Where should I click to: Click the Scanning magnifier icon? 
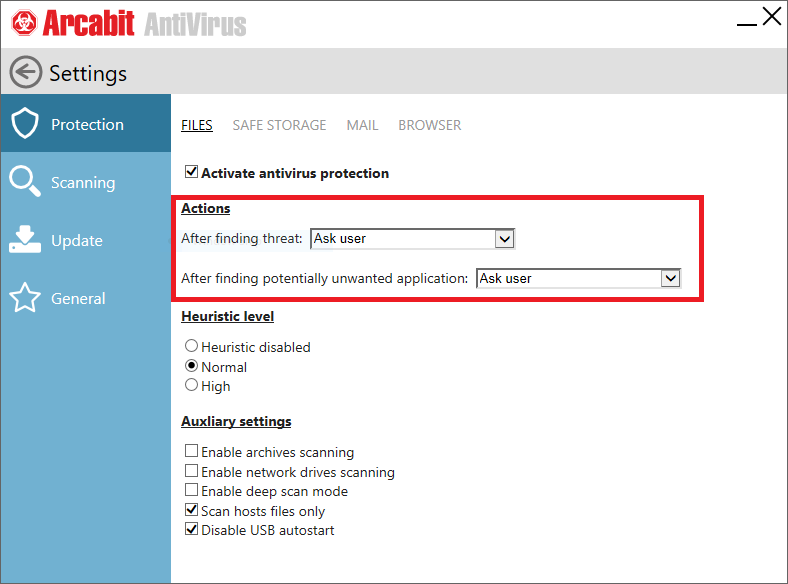[25, 181]
